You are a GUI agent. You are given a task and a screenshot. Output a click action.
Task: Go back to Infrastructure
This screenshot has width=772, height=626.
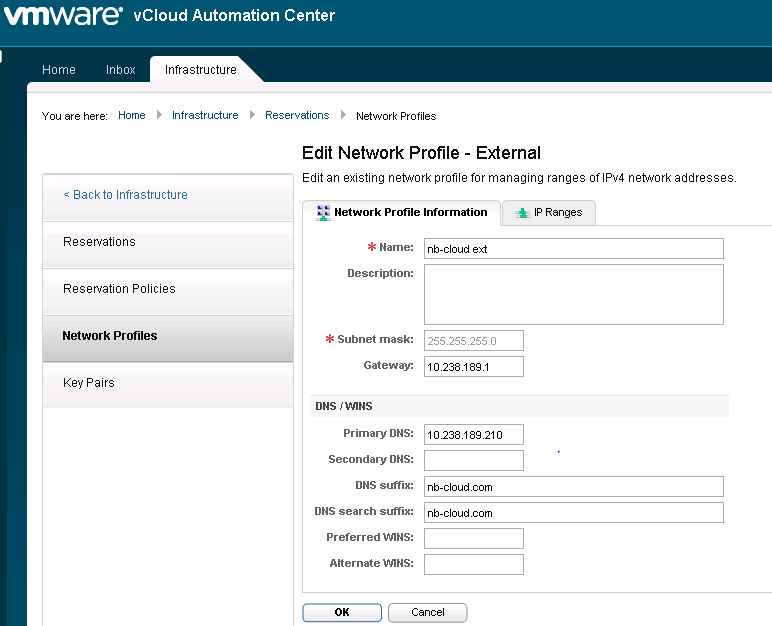(x=126, y=195)
